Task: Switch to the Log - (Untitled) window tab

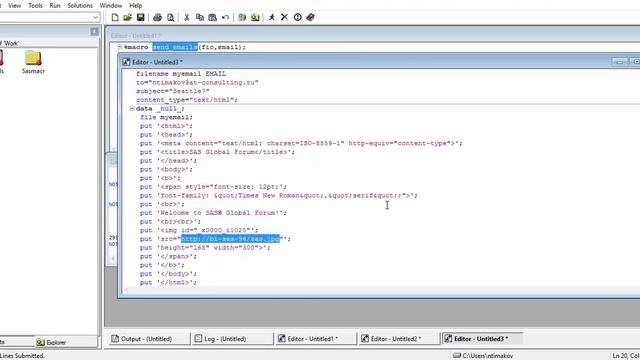Action: [233, 338]
